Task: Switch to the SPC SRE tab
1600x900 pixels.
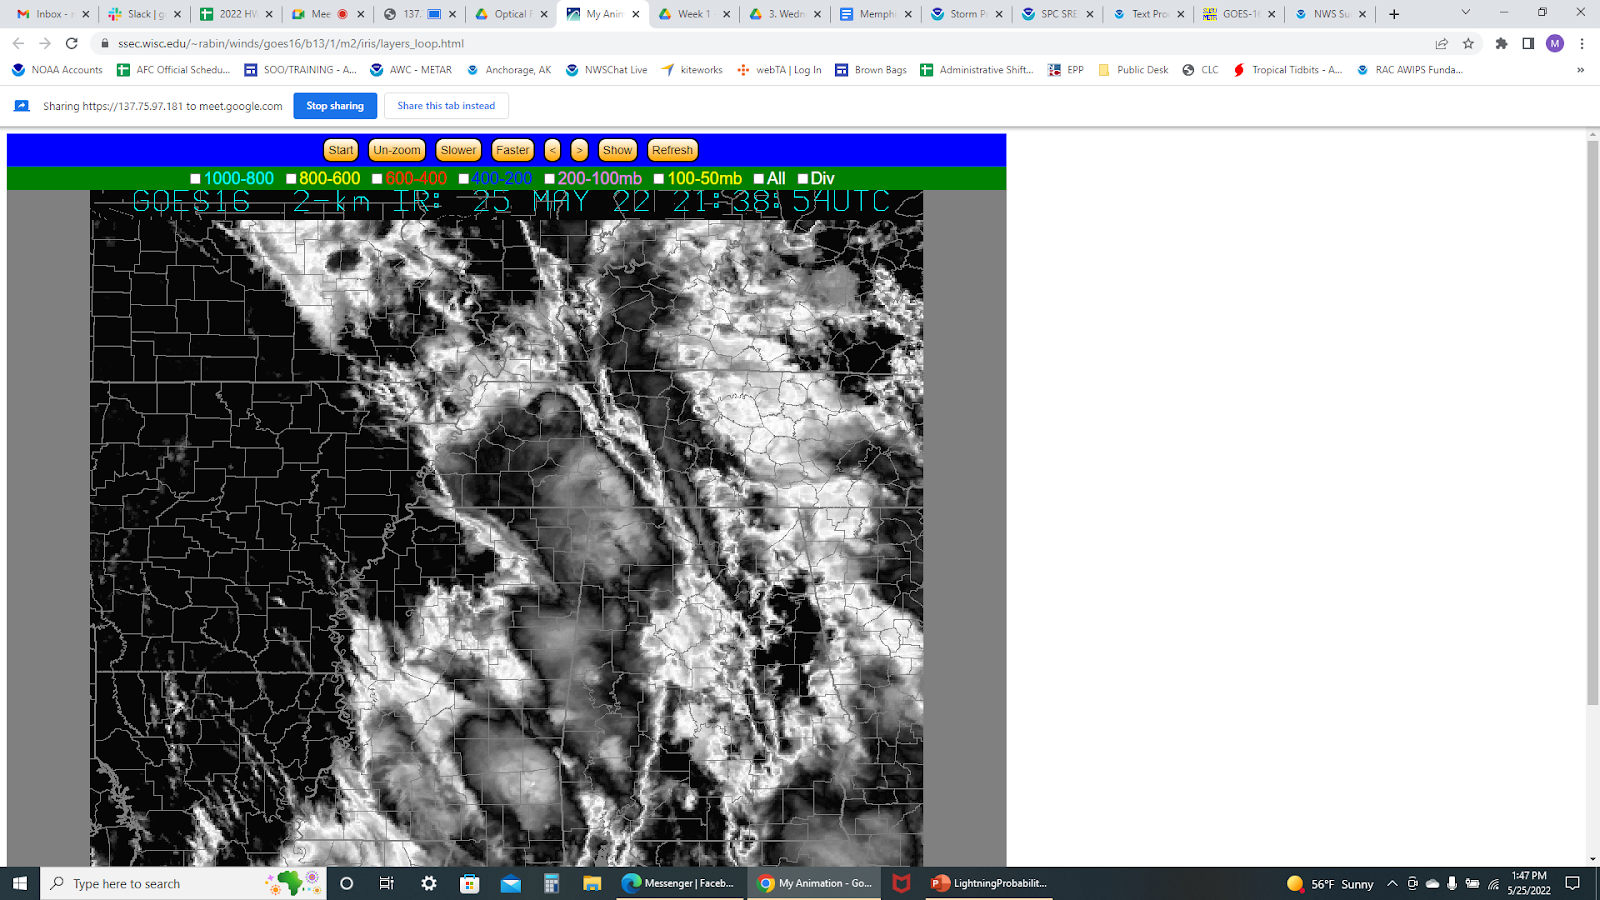Action: point(1057,14)
